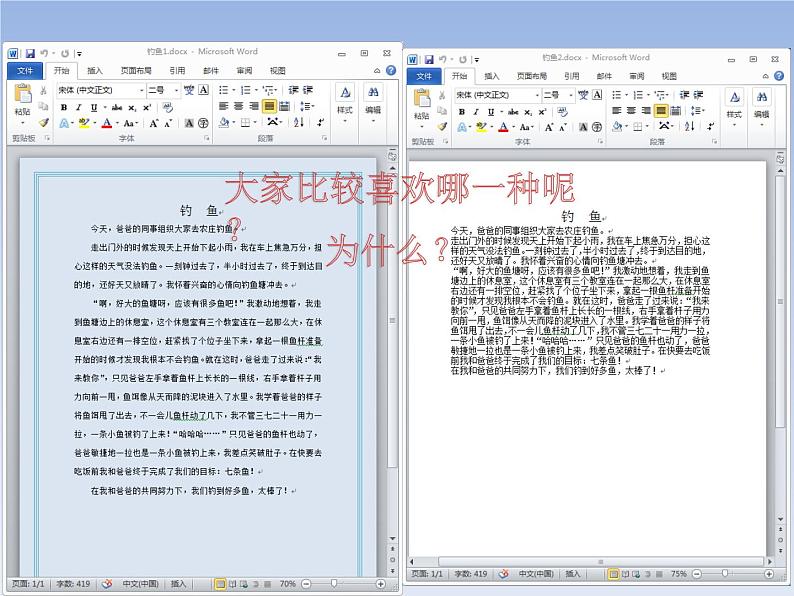Viewport: 794px width, 596px height.
Task: Click 中文(中国) language in 钓鱼1 status bar
Action: click(x=140, y=584)
